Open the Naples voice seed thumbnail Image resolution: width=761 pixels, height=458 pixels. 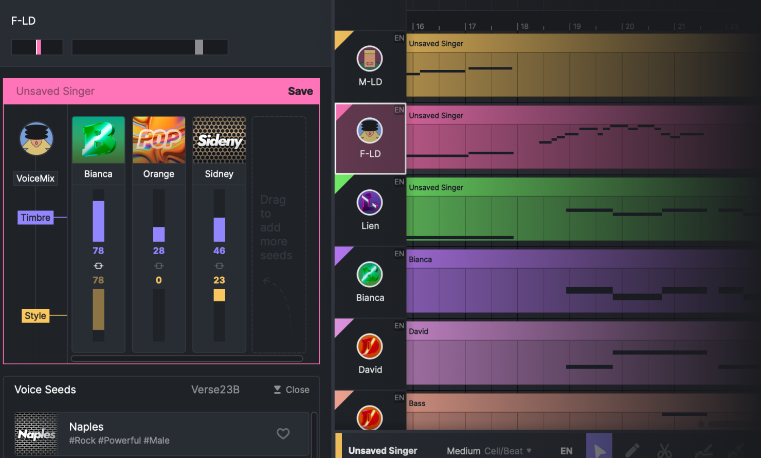(36, 433)
